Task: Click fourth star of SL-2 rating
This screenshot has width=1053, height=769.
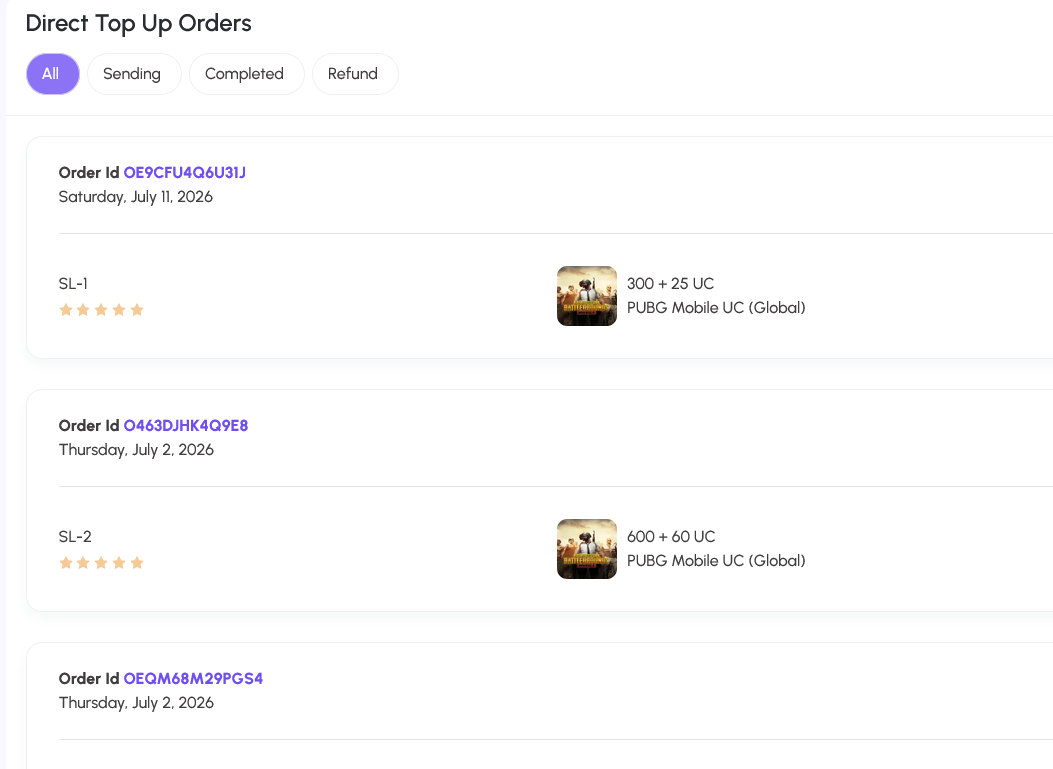Action: coord(119,563)
